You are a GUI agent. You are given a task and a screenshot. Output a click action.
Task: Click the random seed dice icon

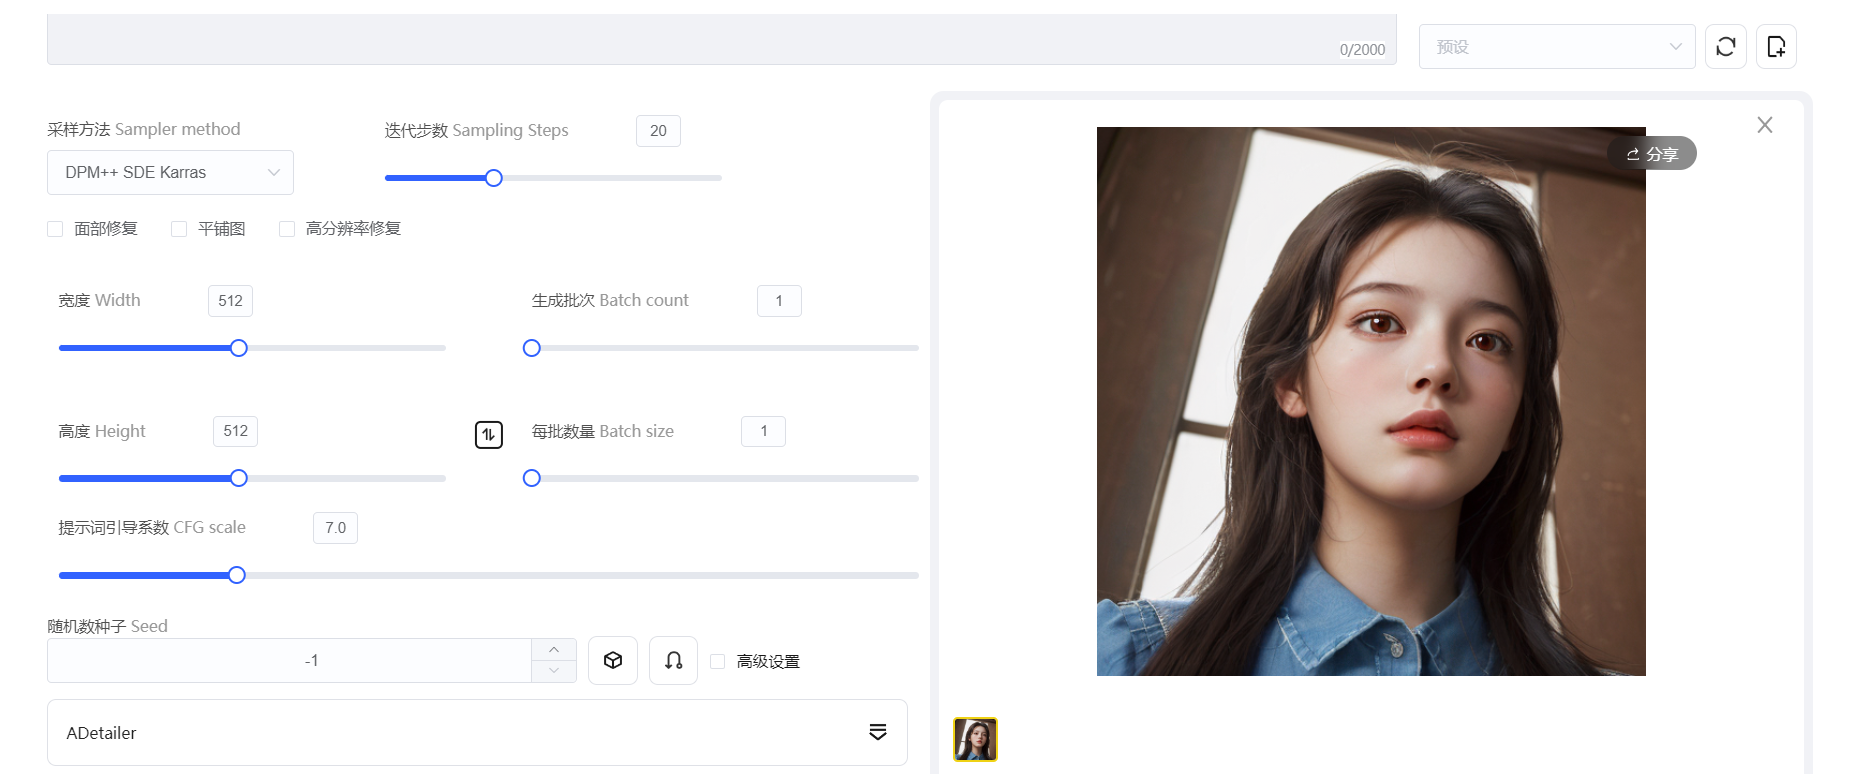click(613, 661)
